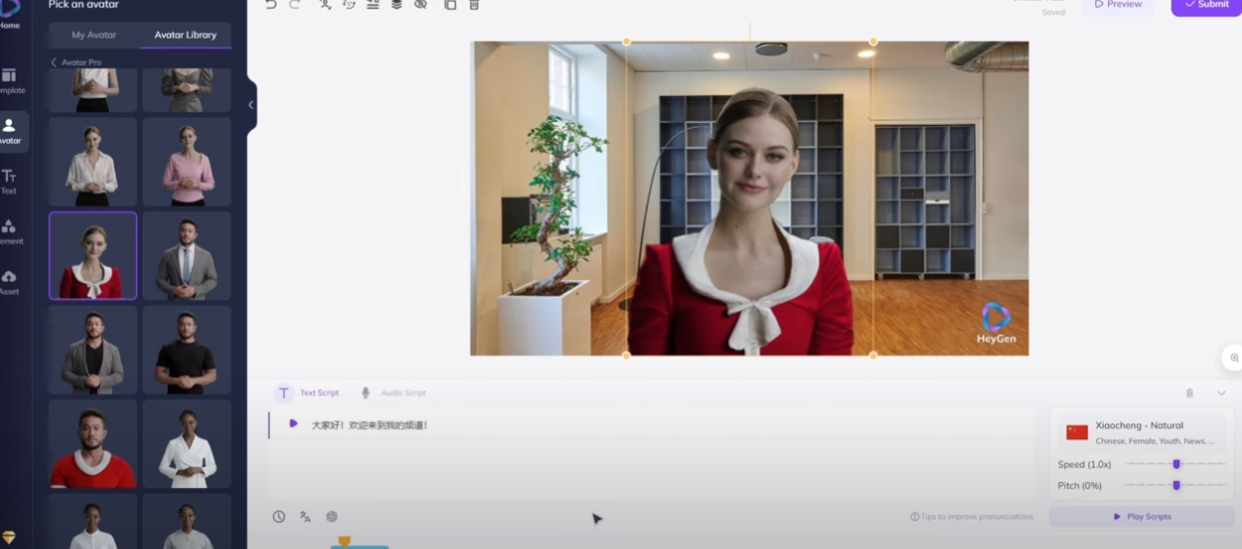Go back from Avatar Pro list
1242x549 pixels.
pos(54,62)
